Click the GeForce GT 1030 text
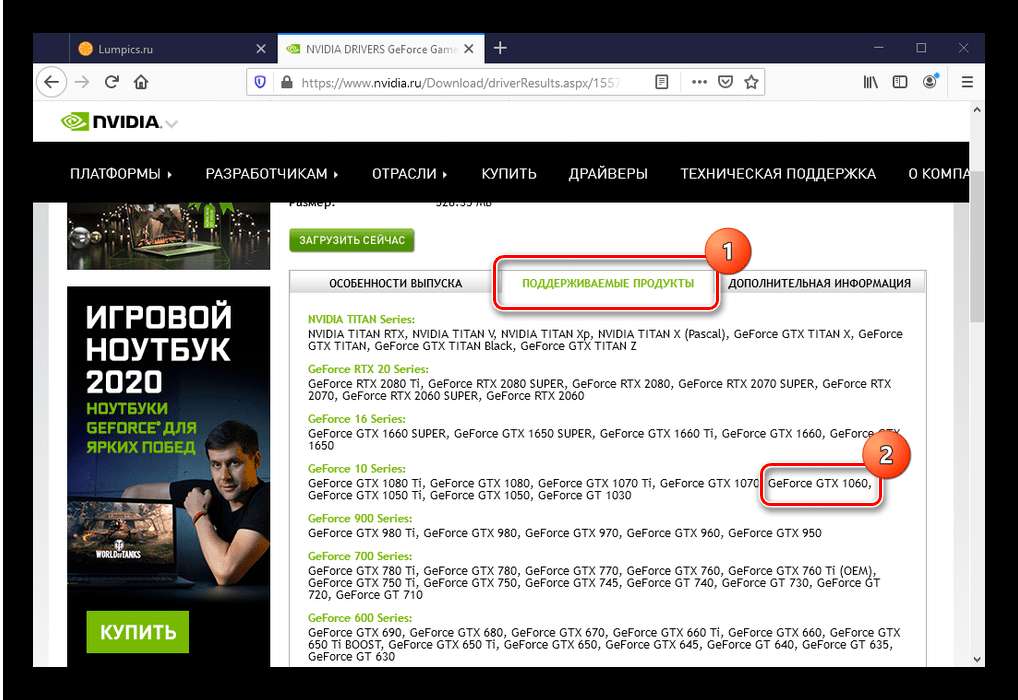The height and width of the screenshot is (700, 1018). (x=584, y=495)
